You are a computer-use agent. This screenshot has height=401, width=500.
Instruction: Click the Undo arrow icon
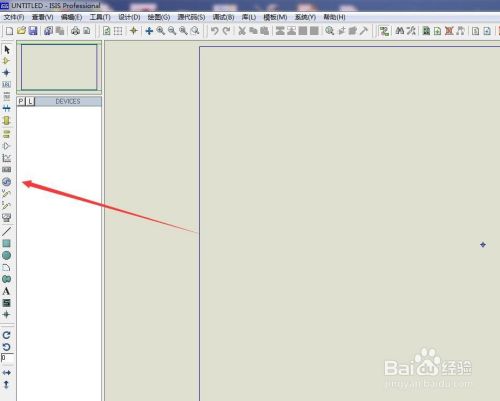pos(215,31)
